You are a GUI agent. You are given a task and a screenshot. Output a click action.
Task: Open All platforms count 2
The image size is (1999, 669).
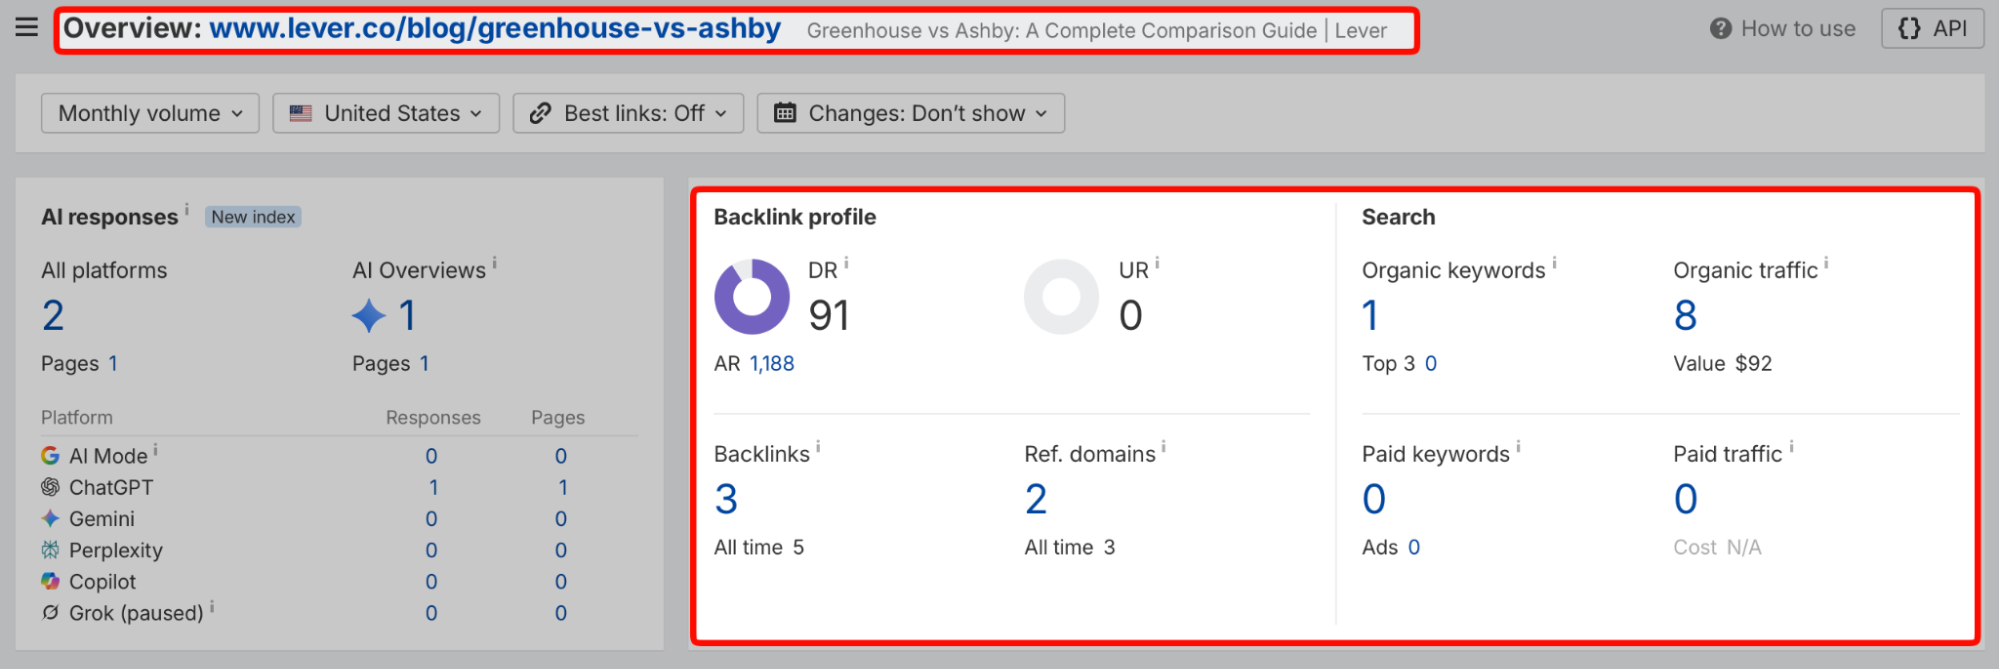pos(53,316)
